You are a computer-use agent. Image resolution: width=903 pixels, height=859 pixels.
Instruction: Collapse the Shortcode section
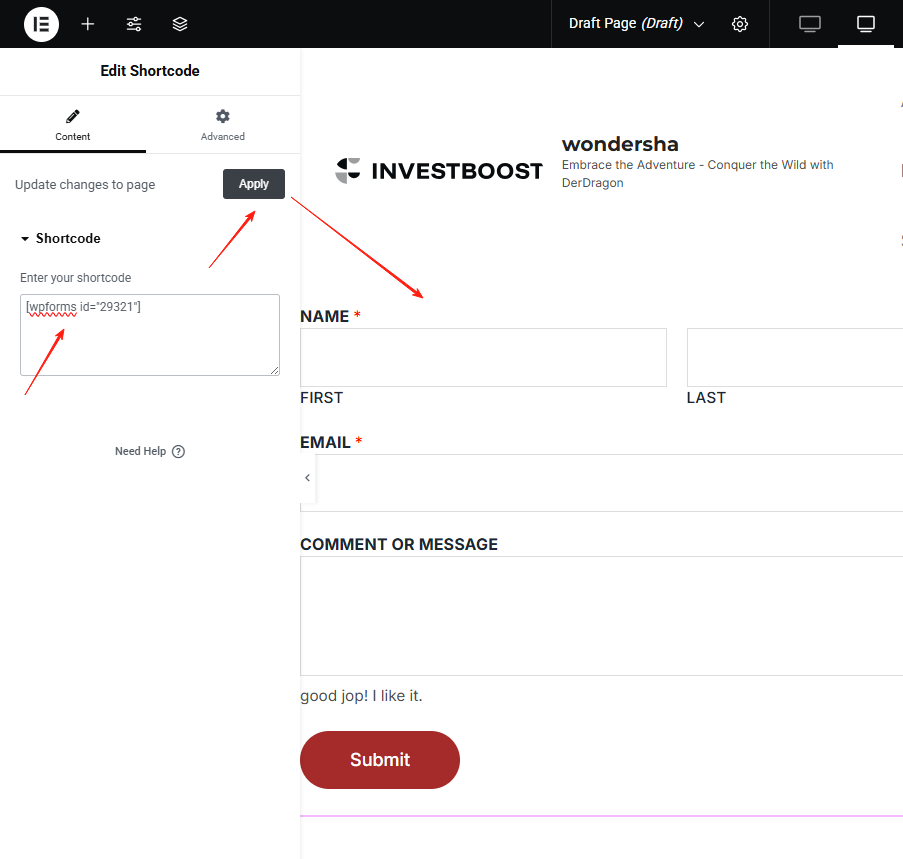click(x=61, y=239)
